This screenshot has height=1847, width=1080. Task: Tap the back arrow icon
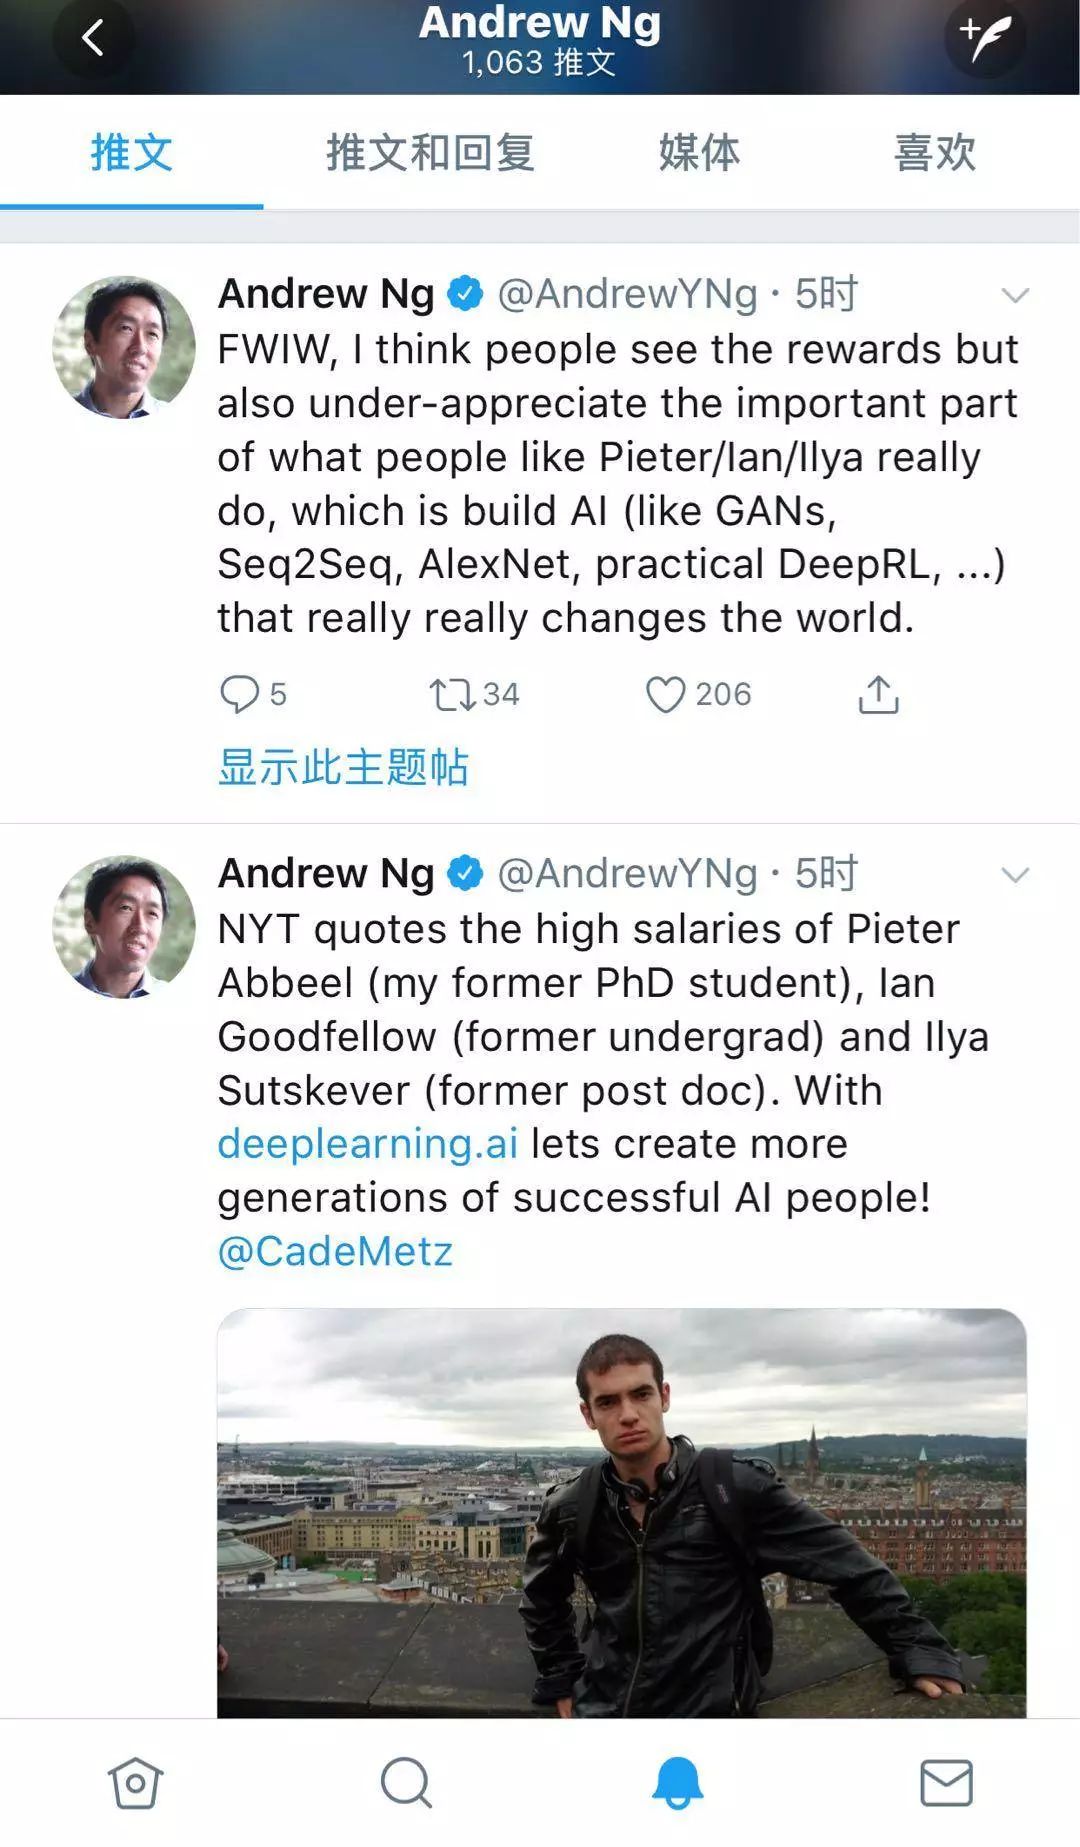(93, 39)
